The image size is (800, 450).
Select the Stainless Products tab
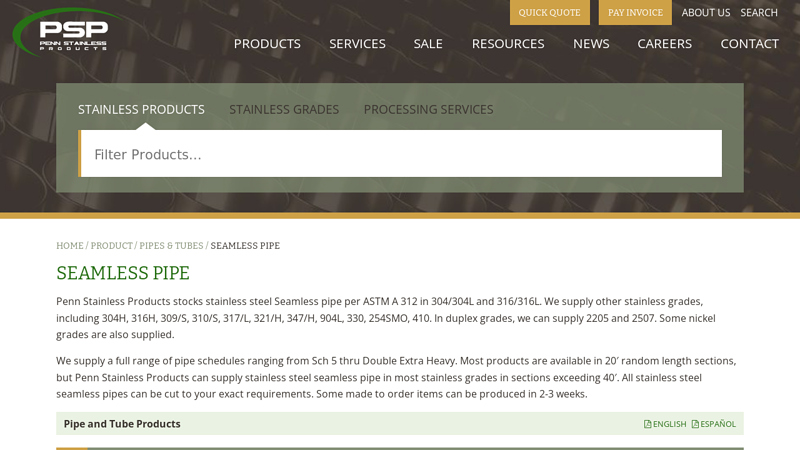(141, 110)
